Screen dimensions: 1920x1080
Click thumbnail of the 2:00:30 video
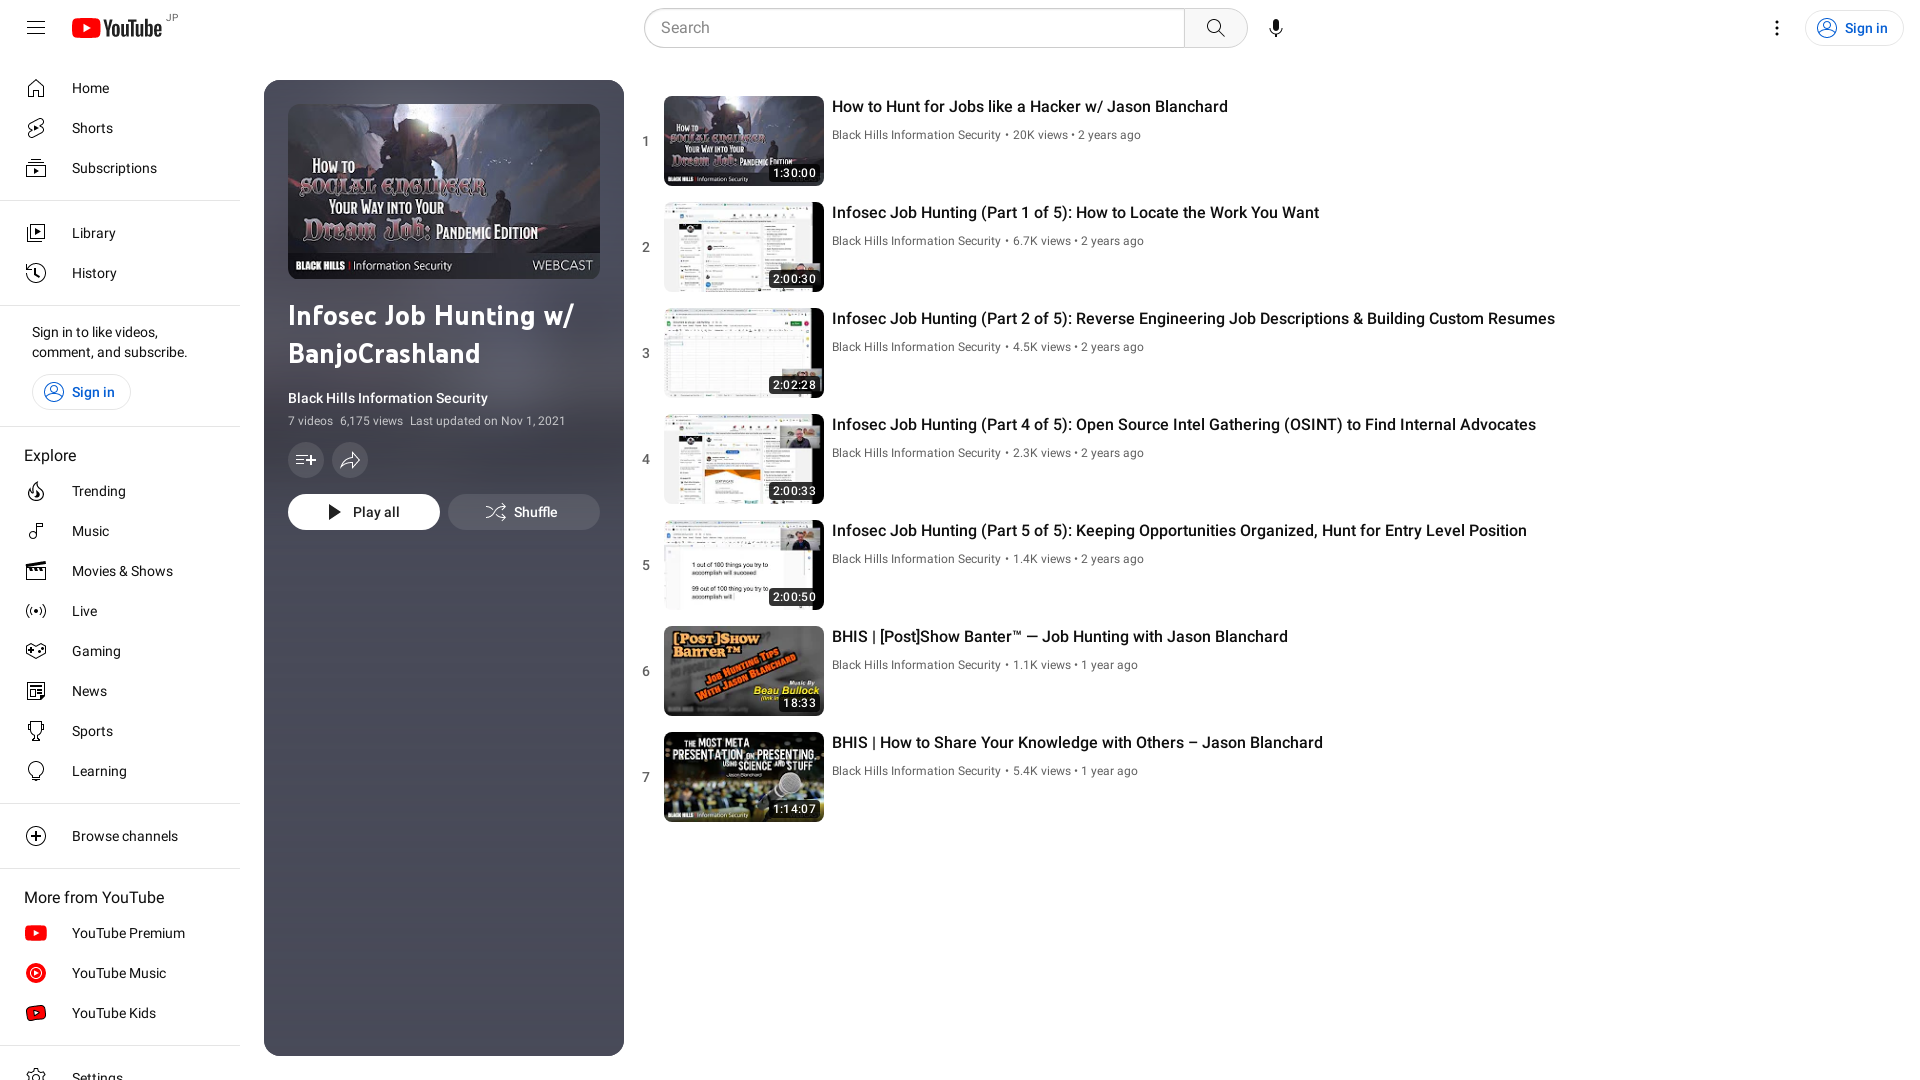pyautogui.click(x=744, y=247)
